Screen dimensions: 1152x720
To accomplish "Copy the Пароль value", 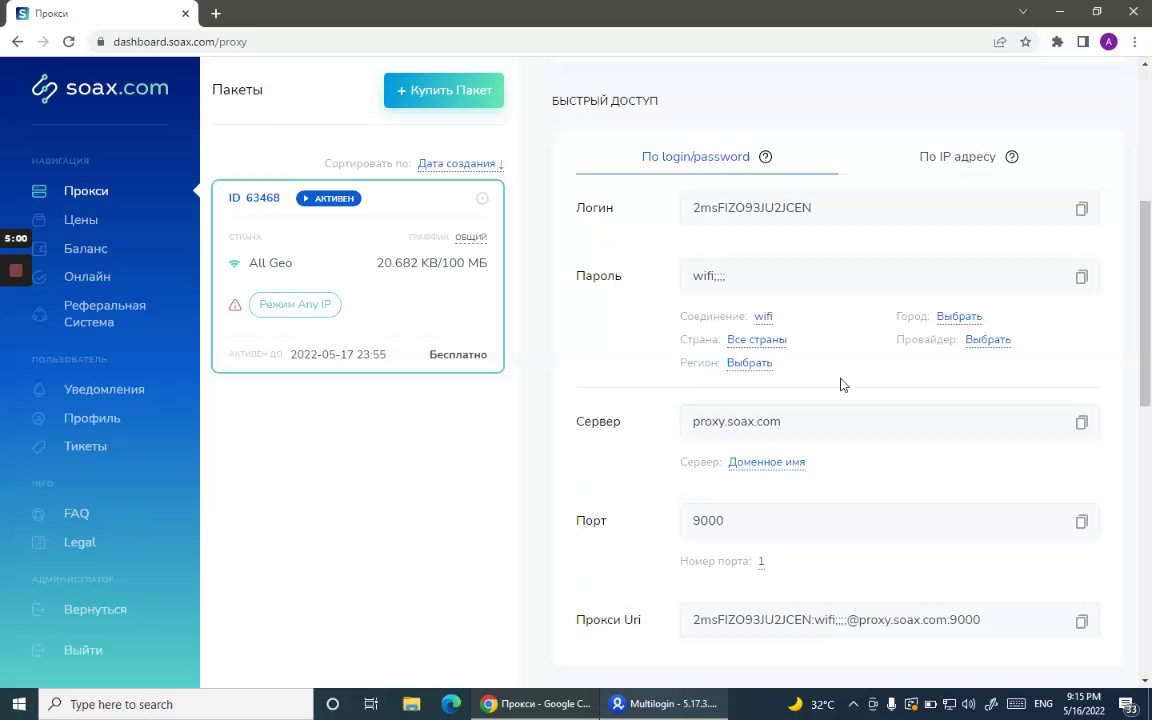I will click(x=1081, y=277).
